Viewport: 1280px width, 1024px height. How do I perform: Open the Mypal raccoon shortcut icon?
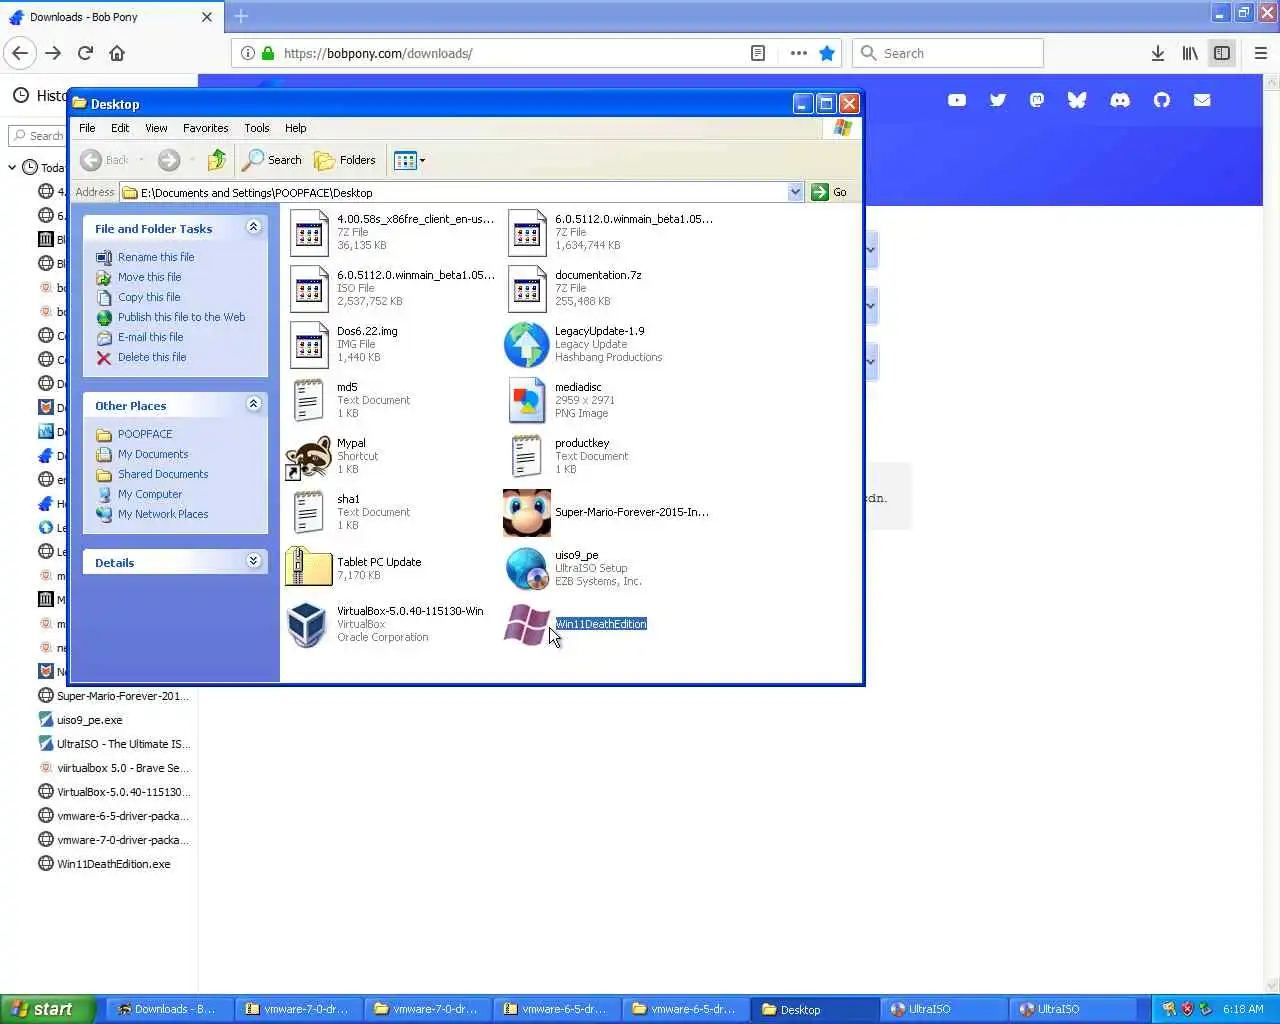click(x=308, y=457)
